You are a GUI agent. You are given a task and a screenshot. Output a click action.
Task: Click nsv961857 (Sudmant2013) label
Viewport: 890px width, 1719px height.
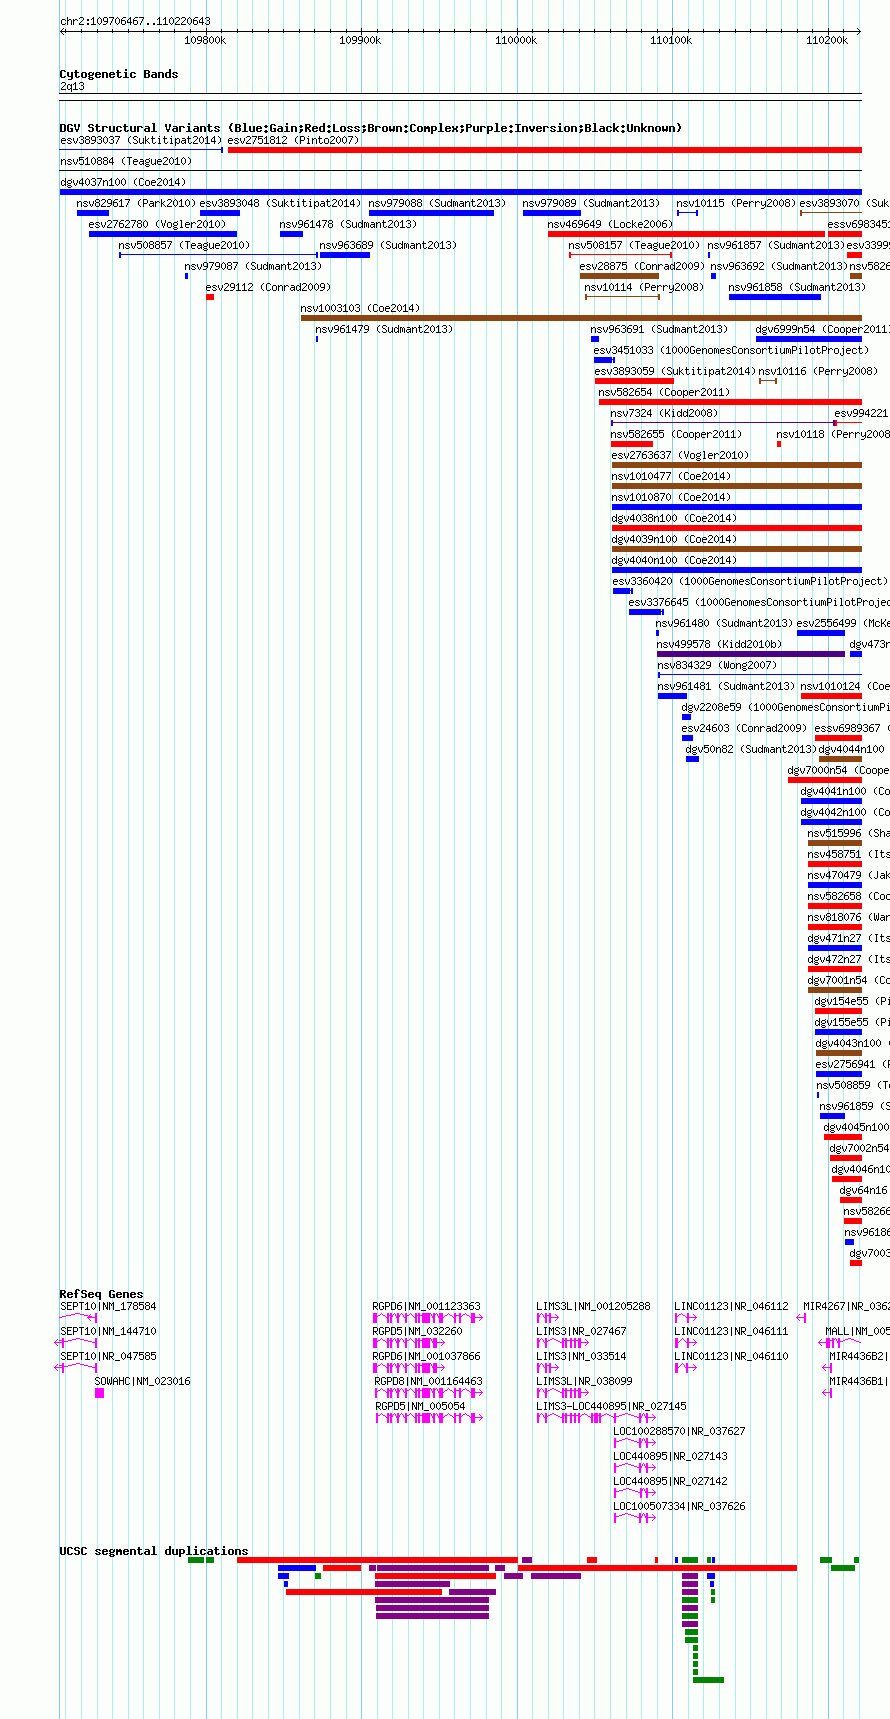pyautogui.click(x=777, y=245)
